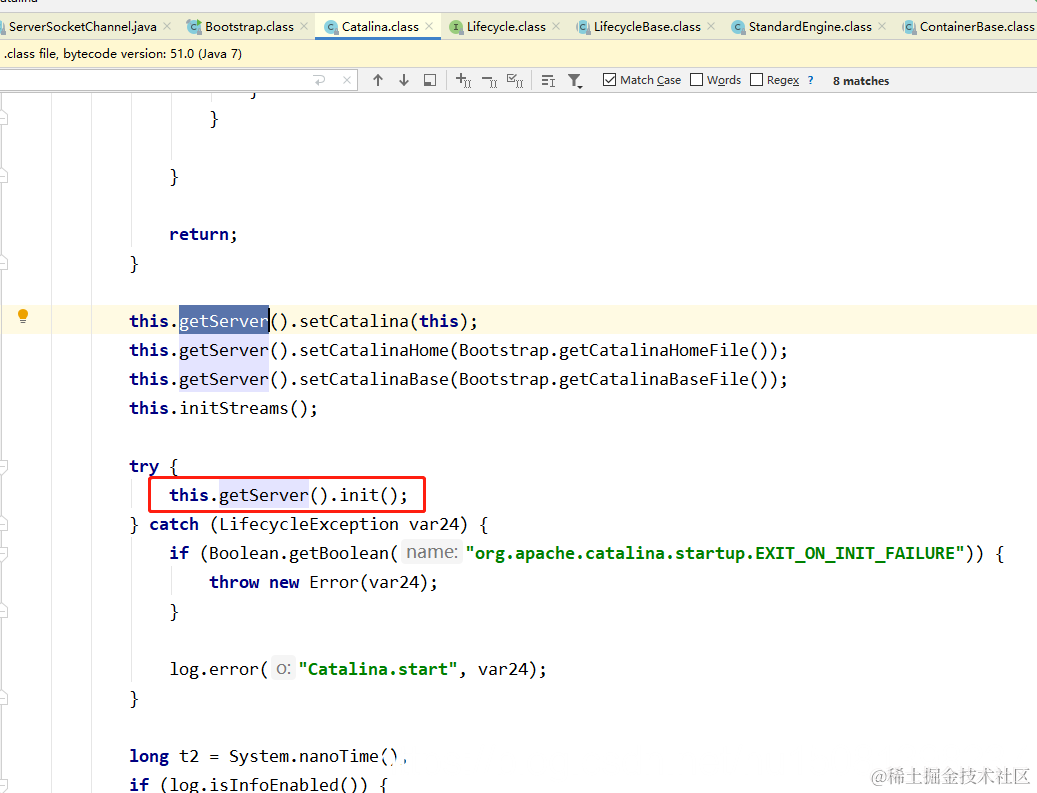Click setCatalinaBase method call
The image size is (1037, 793).
374,379
